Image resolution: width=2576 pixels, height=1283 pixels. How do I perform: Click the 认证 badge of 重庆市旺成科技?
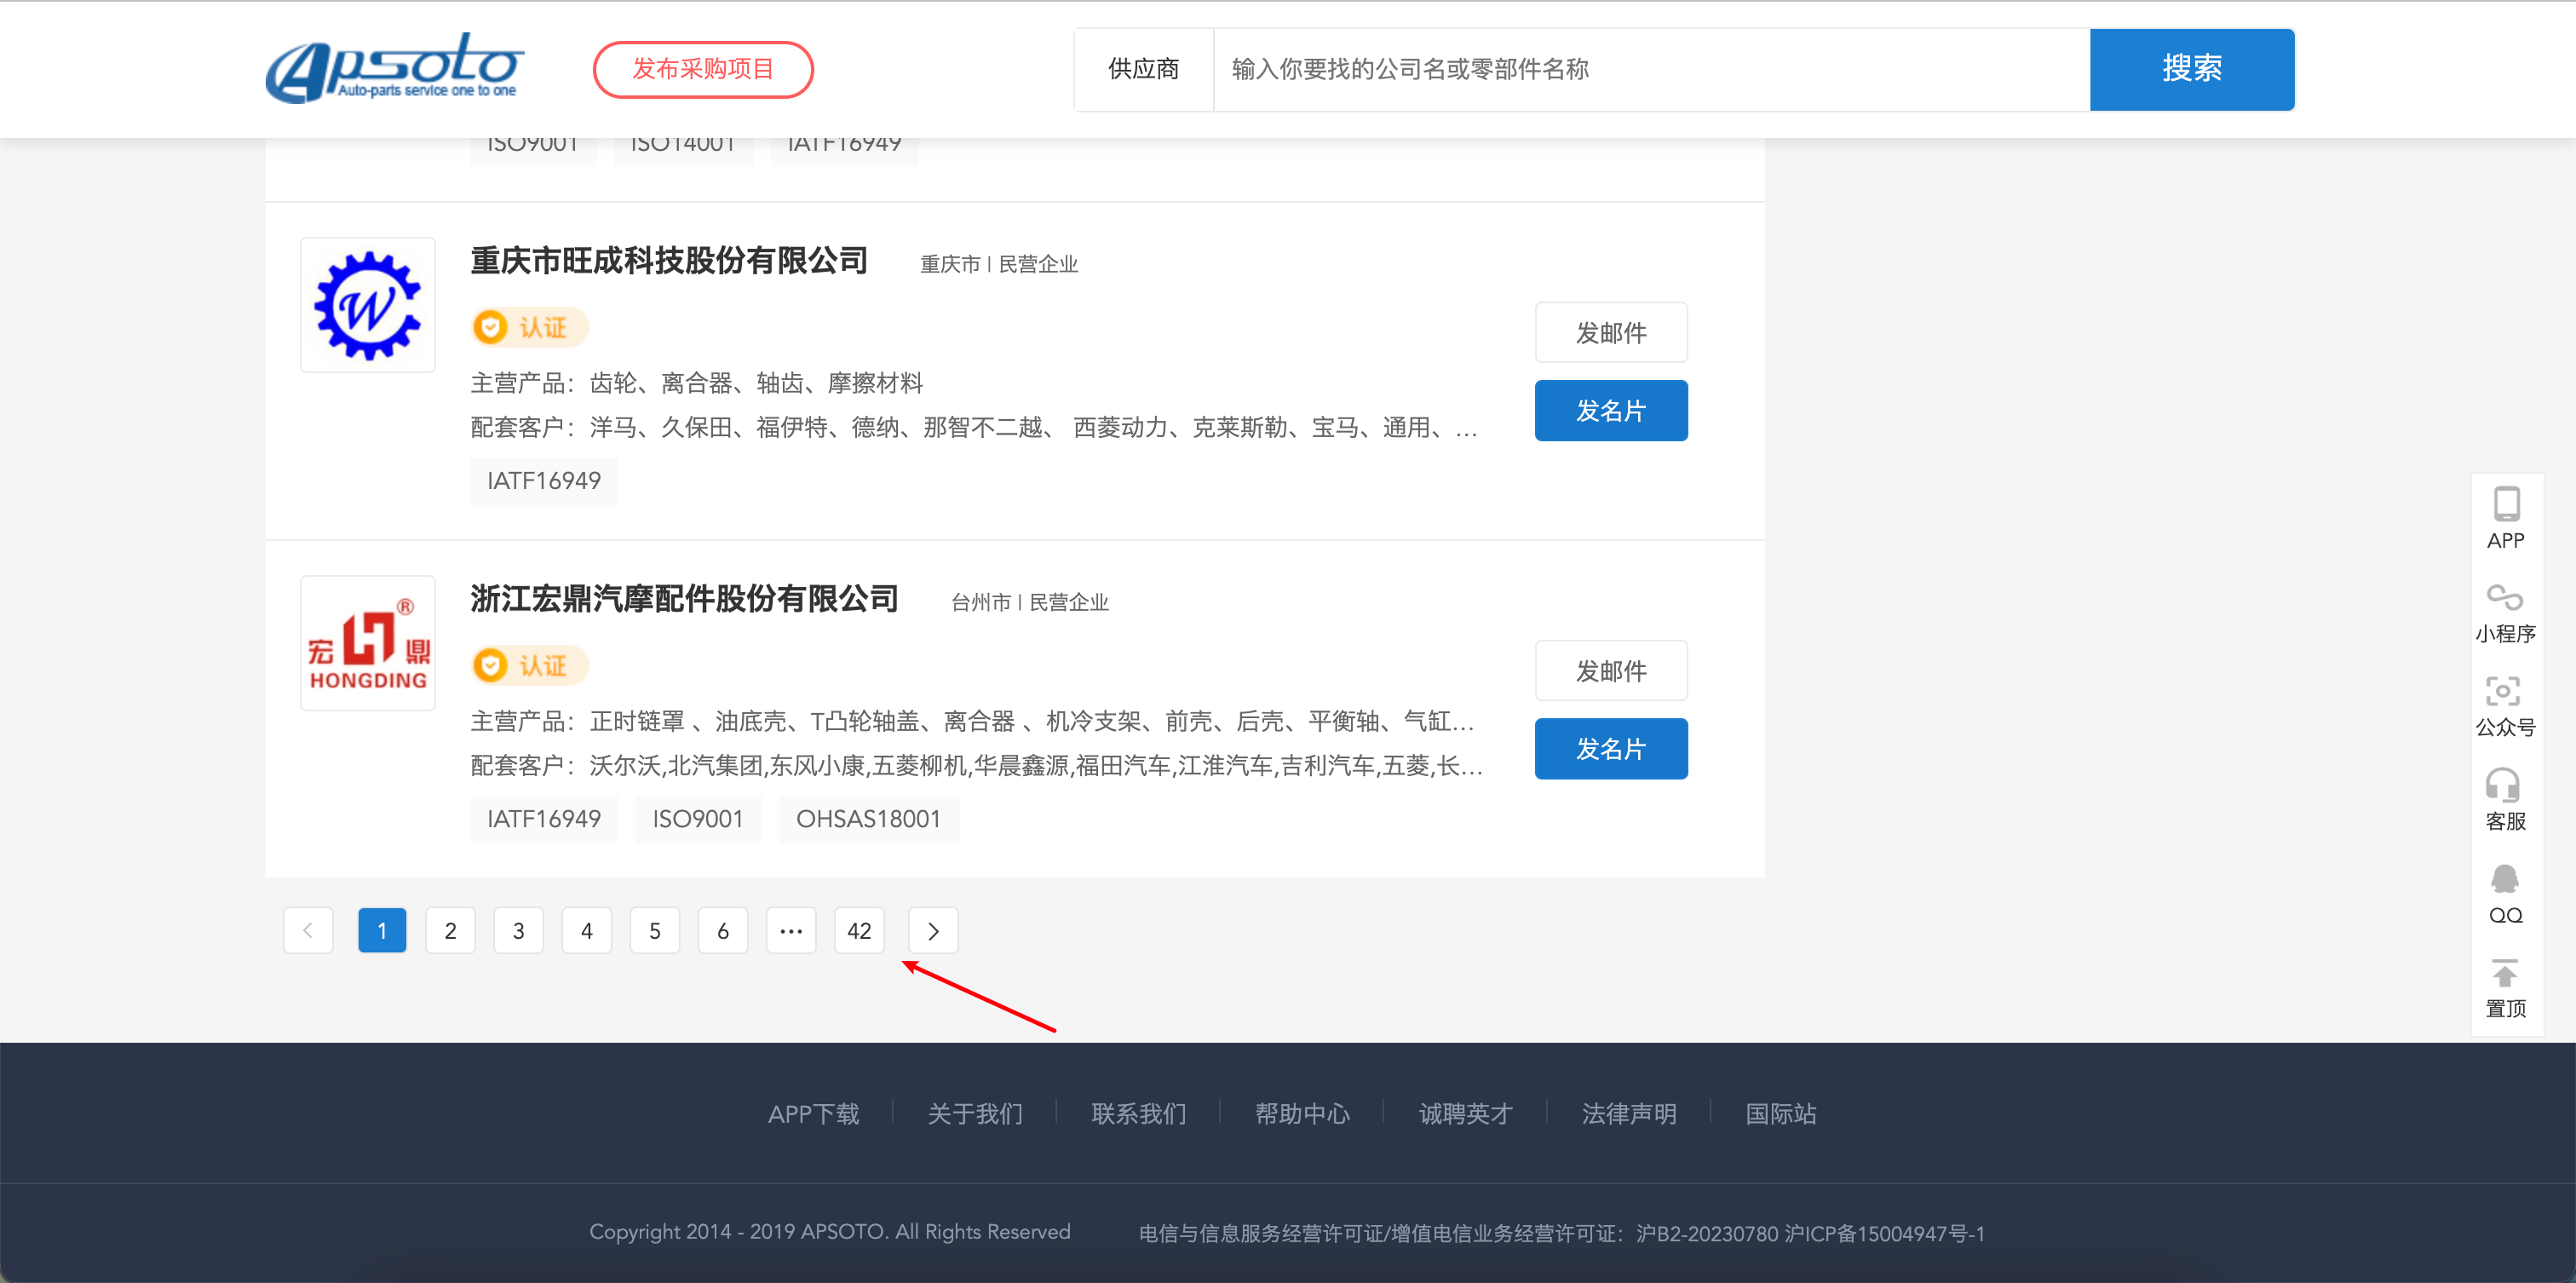(530, 327)
